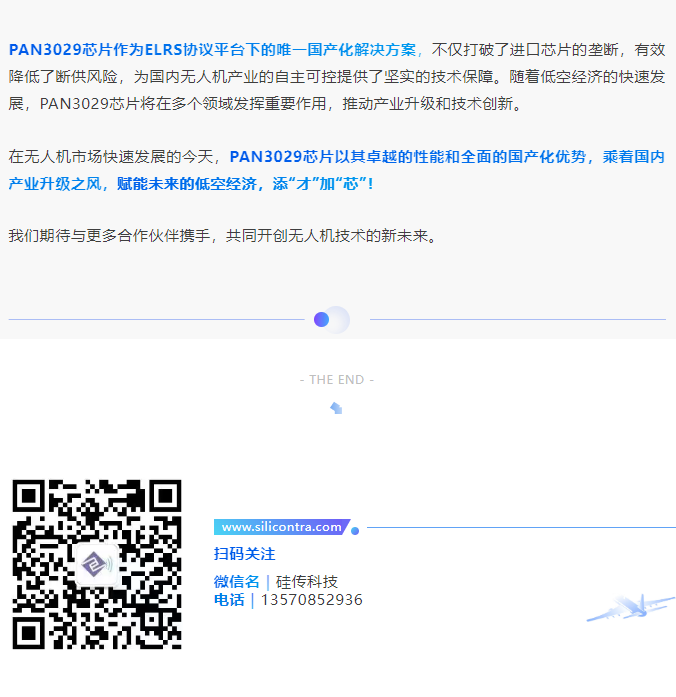
Task: Click the text 推动产业升级和技术创新
Action: tap(428, 104)
